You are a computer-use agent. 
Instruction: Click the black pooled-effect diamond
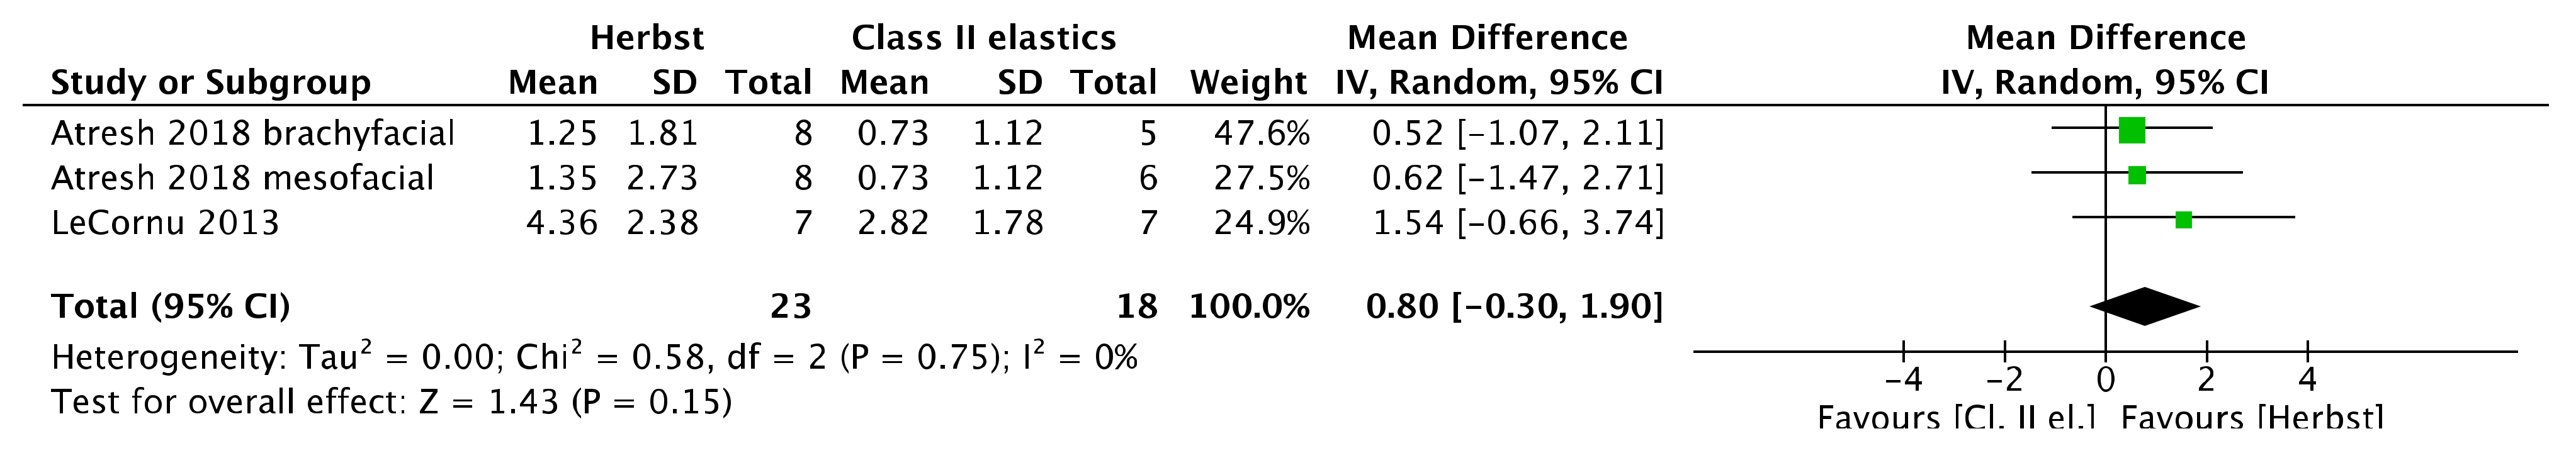pyautogui.click(x=2144, y=306)
